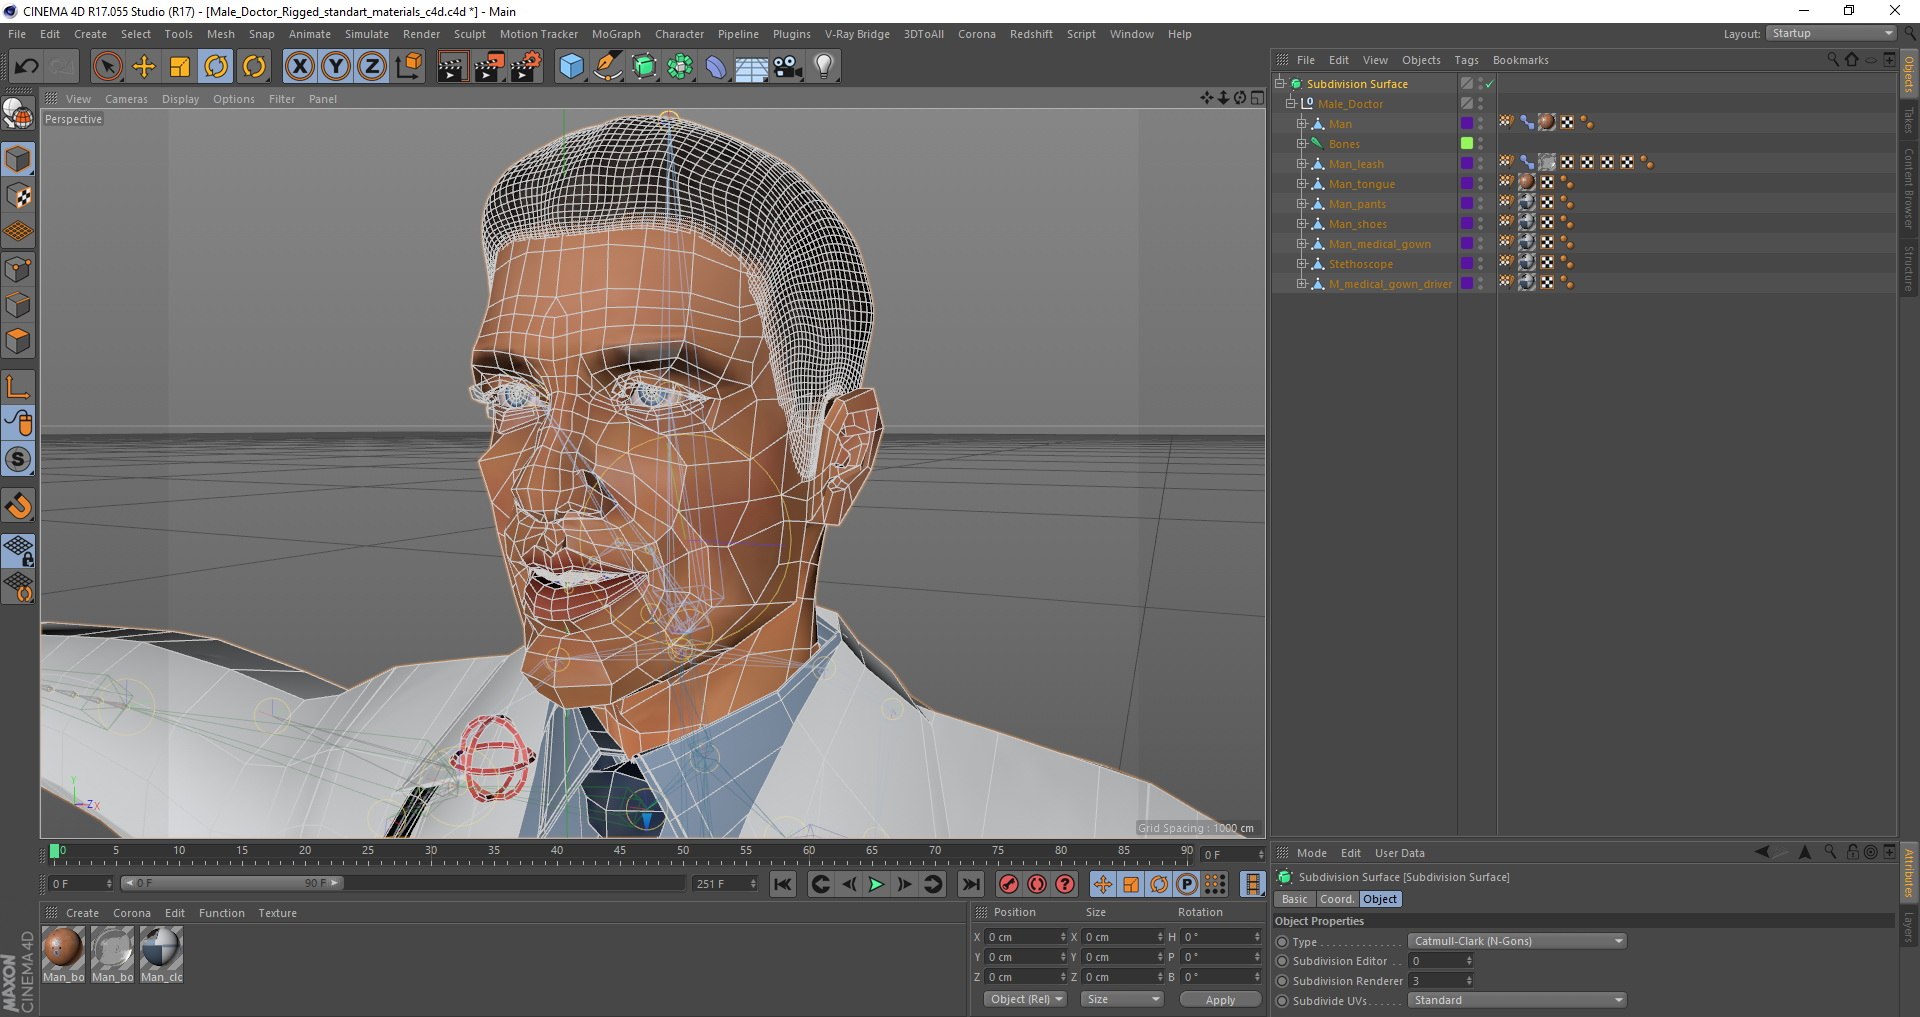Open the Type Catmull-Clark dropdown
This screenshot has height=1017, width=1920.
[x=1517, y=941]
